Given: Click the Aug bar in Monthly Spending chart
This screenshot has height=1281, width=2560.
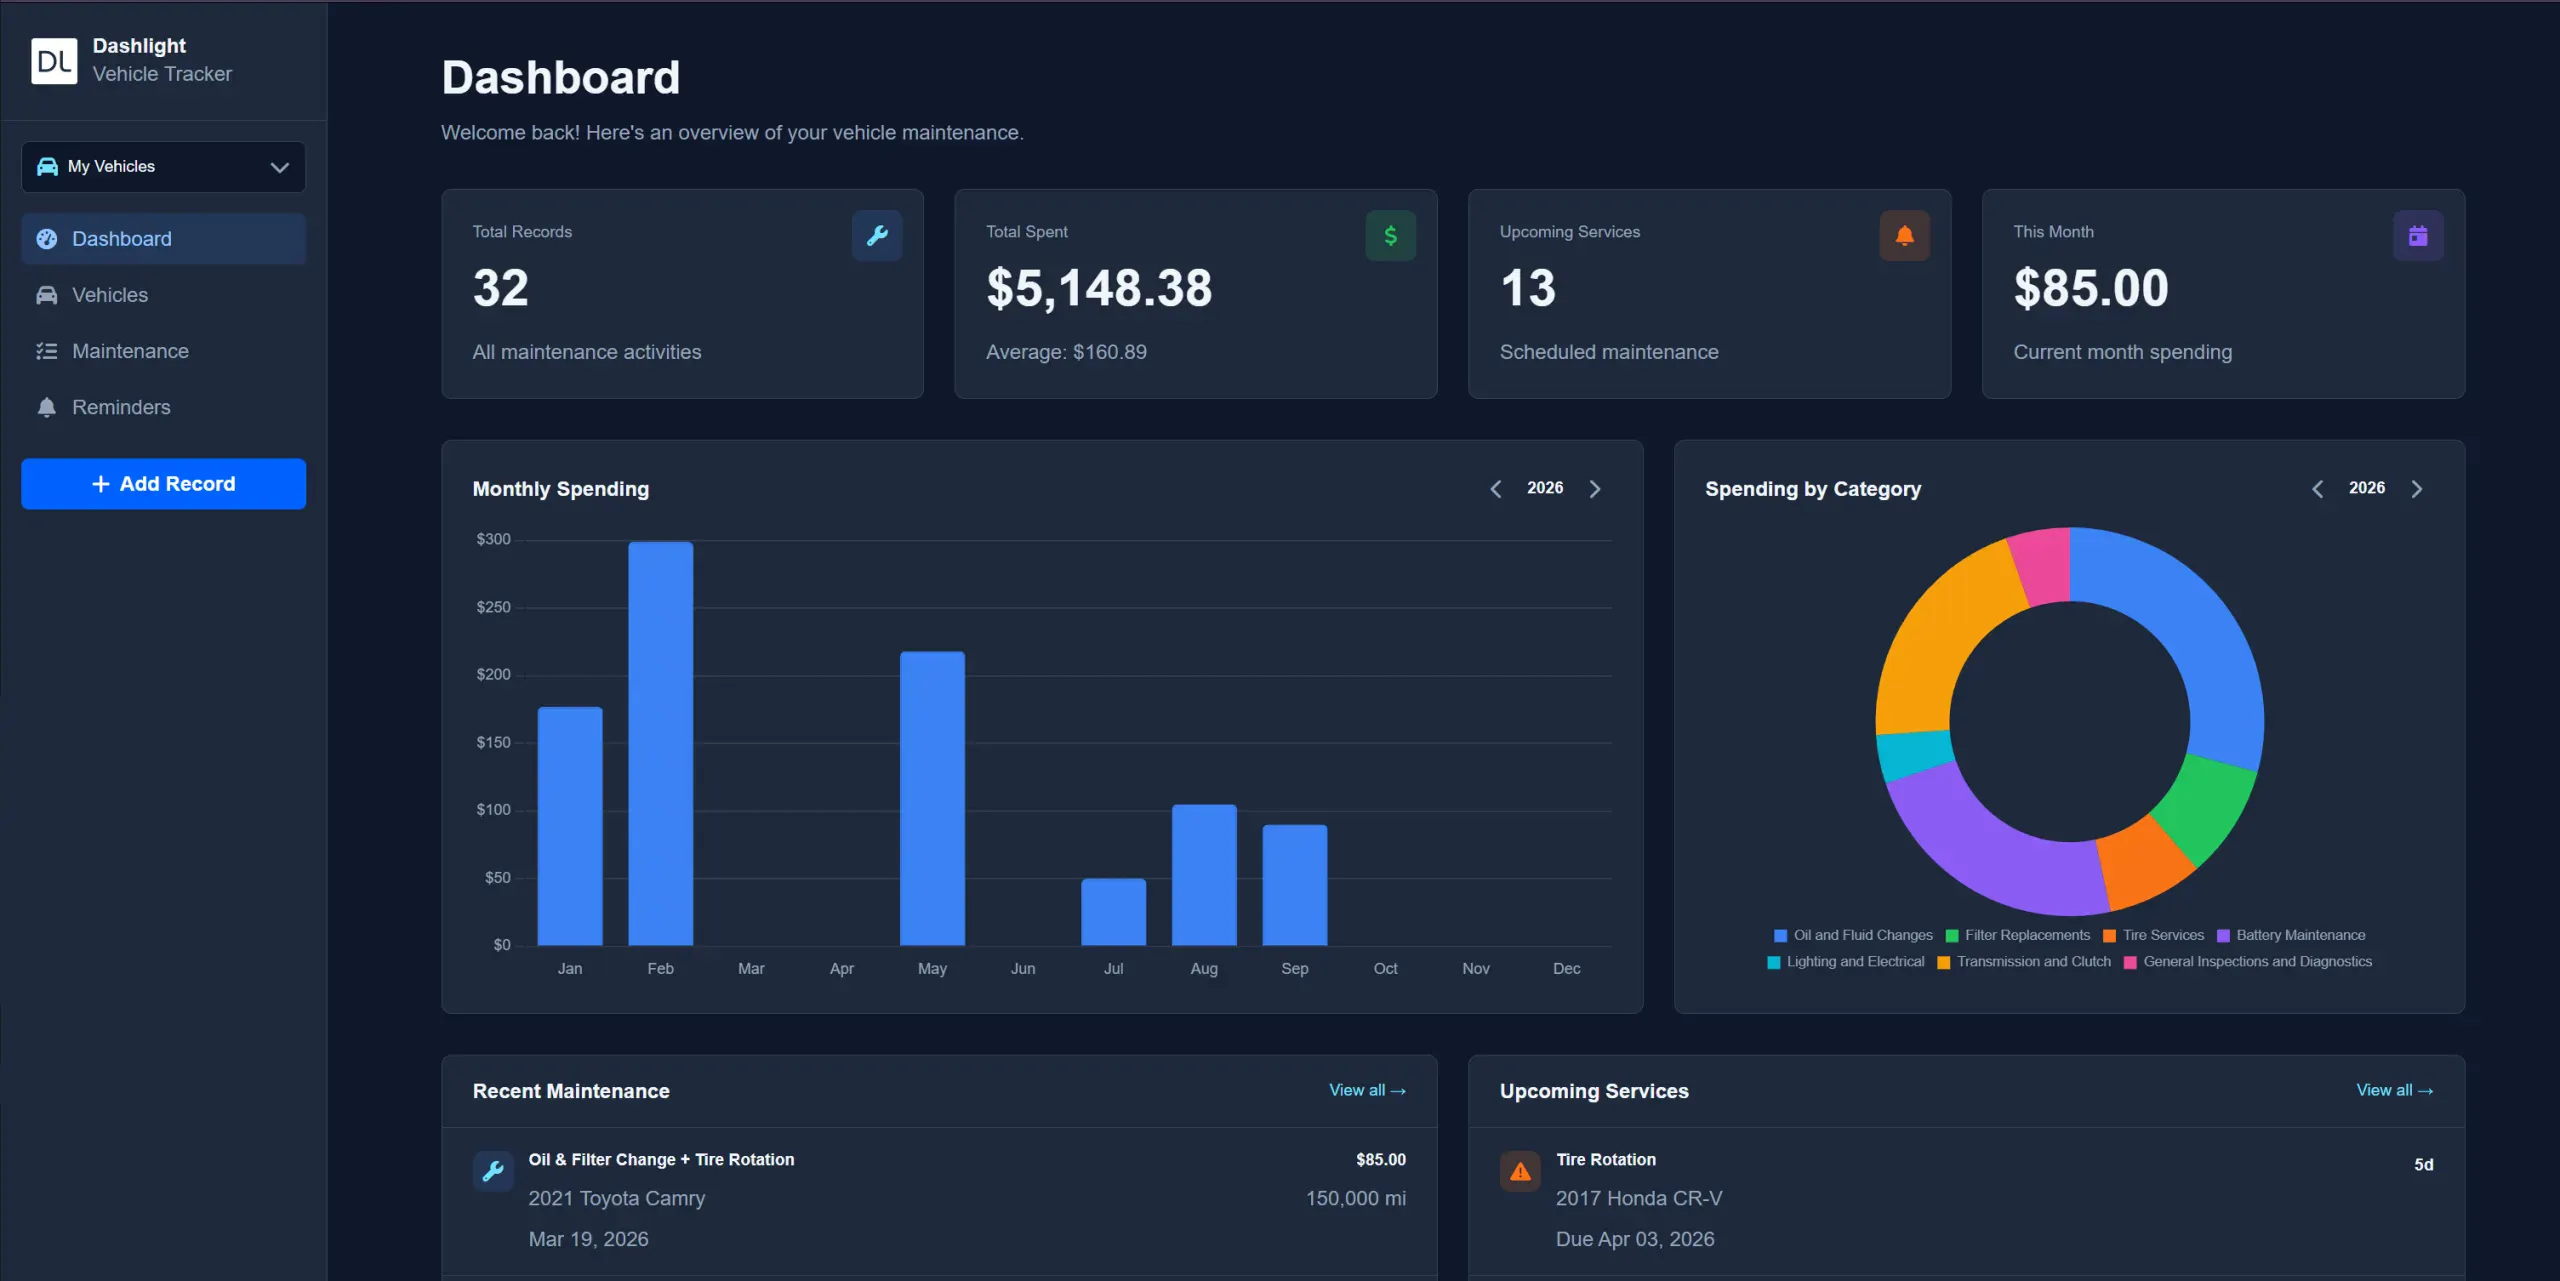Looking at the screenshot, I should [1204, 875].
